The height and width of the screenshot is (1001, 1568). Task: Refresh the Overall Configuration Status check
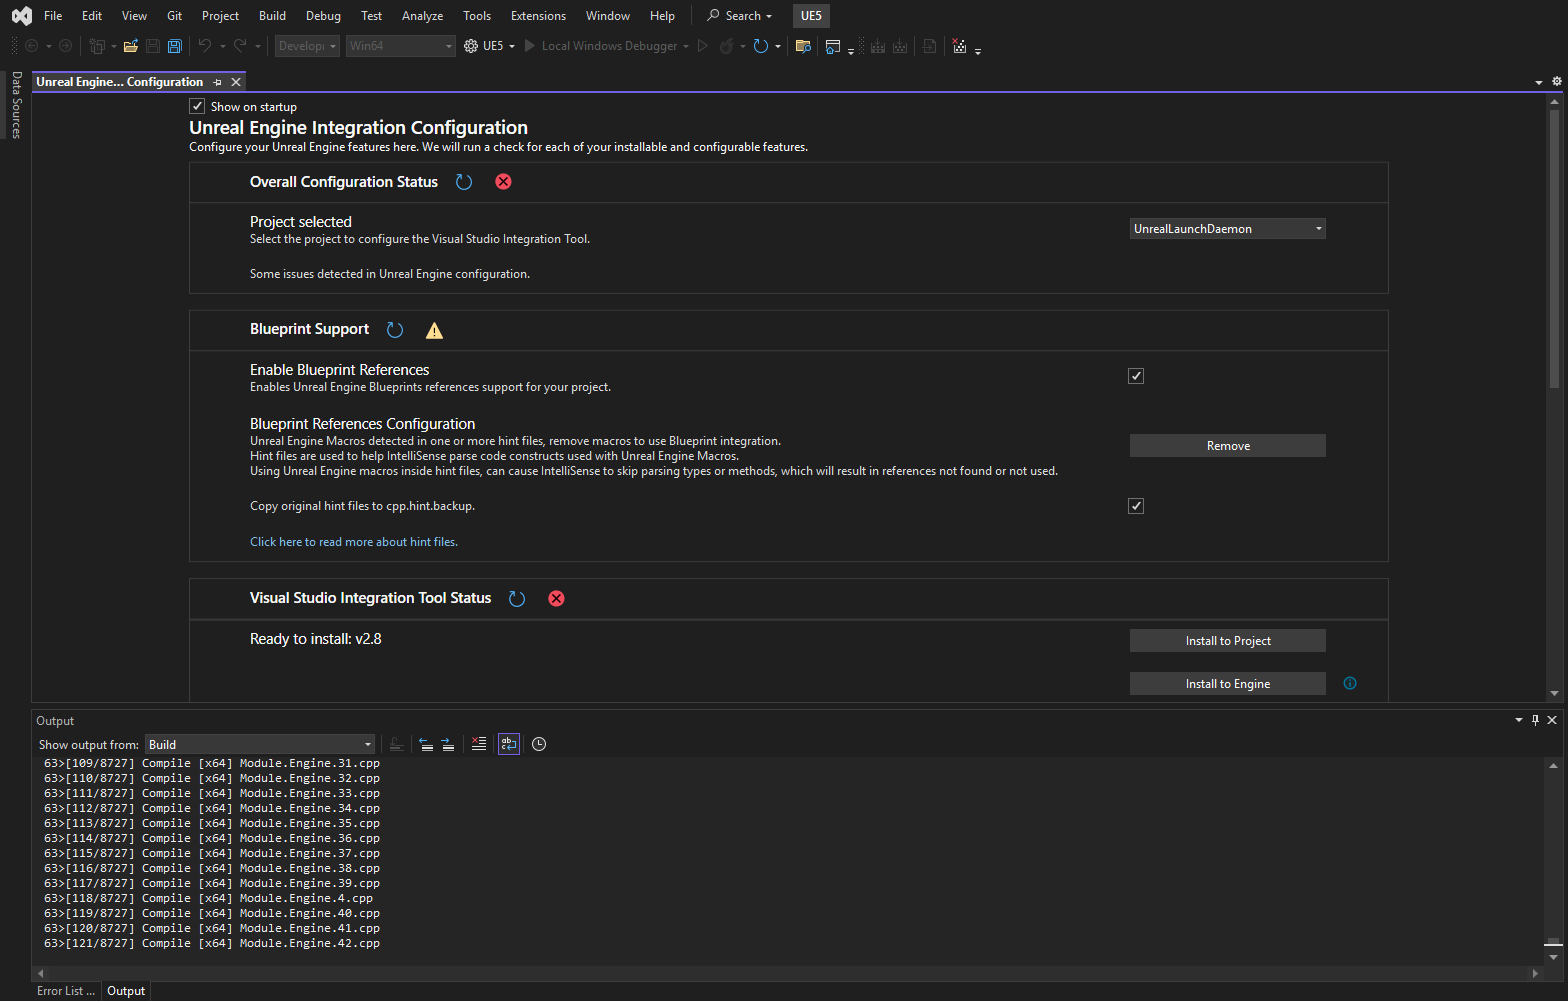464,182
